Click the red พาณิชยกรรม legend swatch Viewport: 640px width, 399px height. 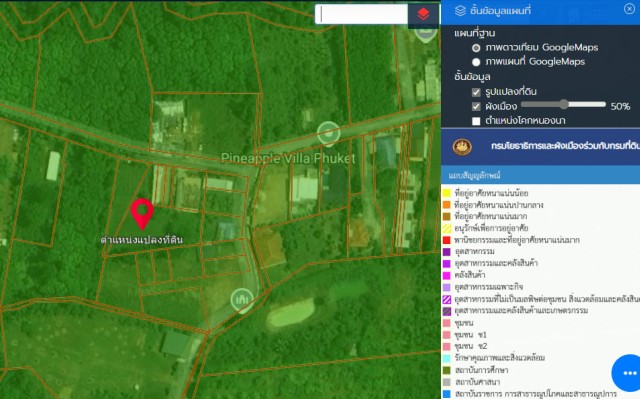[447, 240]
